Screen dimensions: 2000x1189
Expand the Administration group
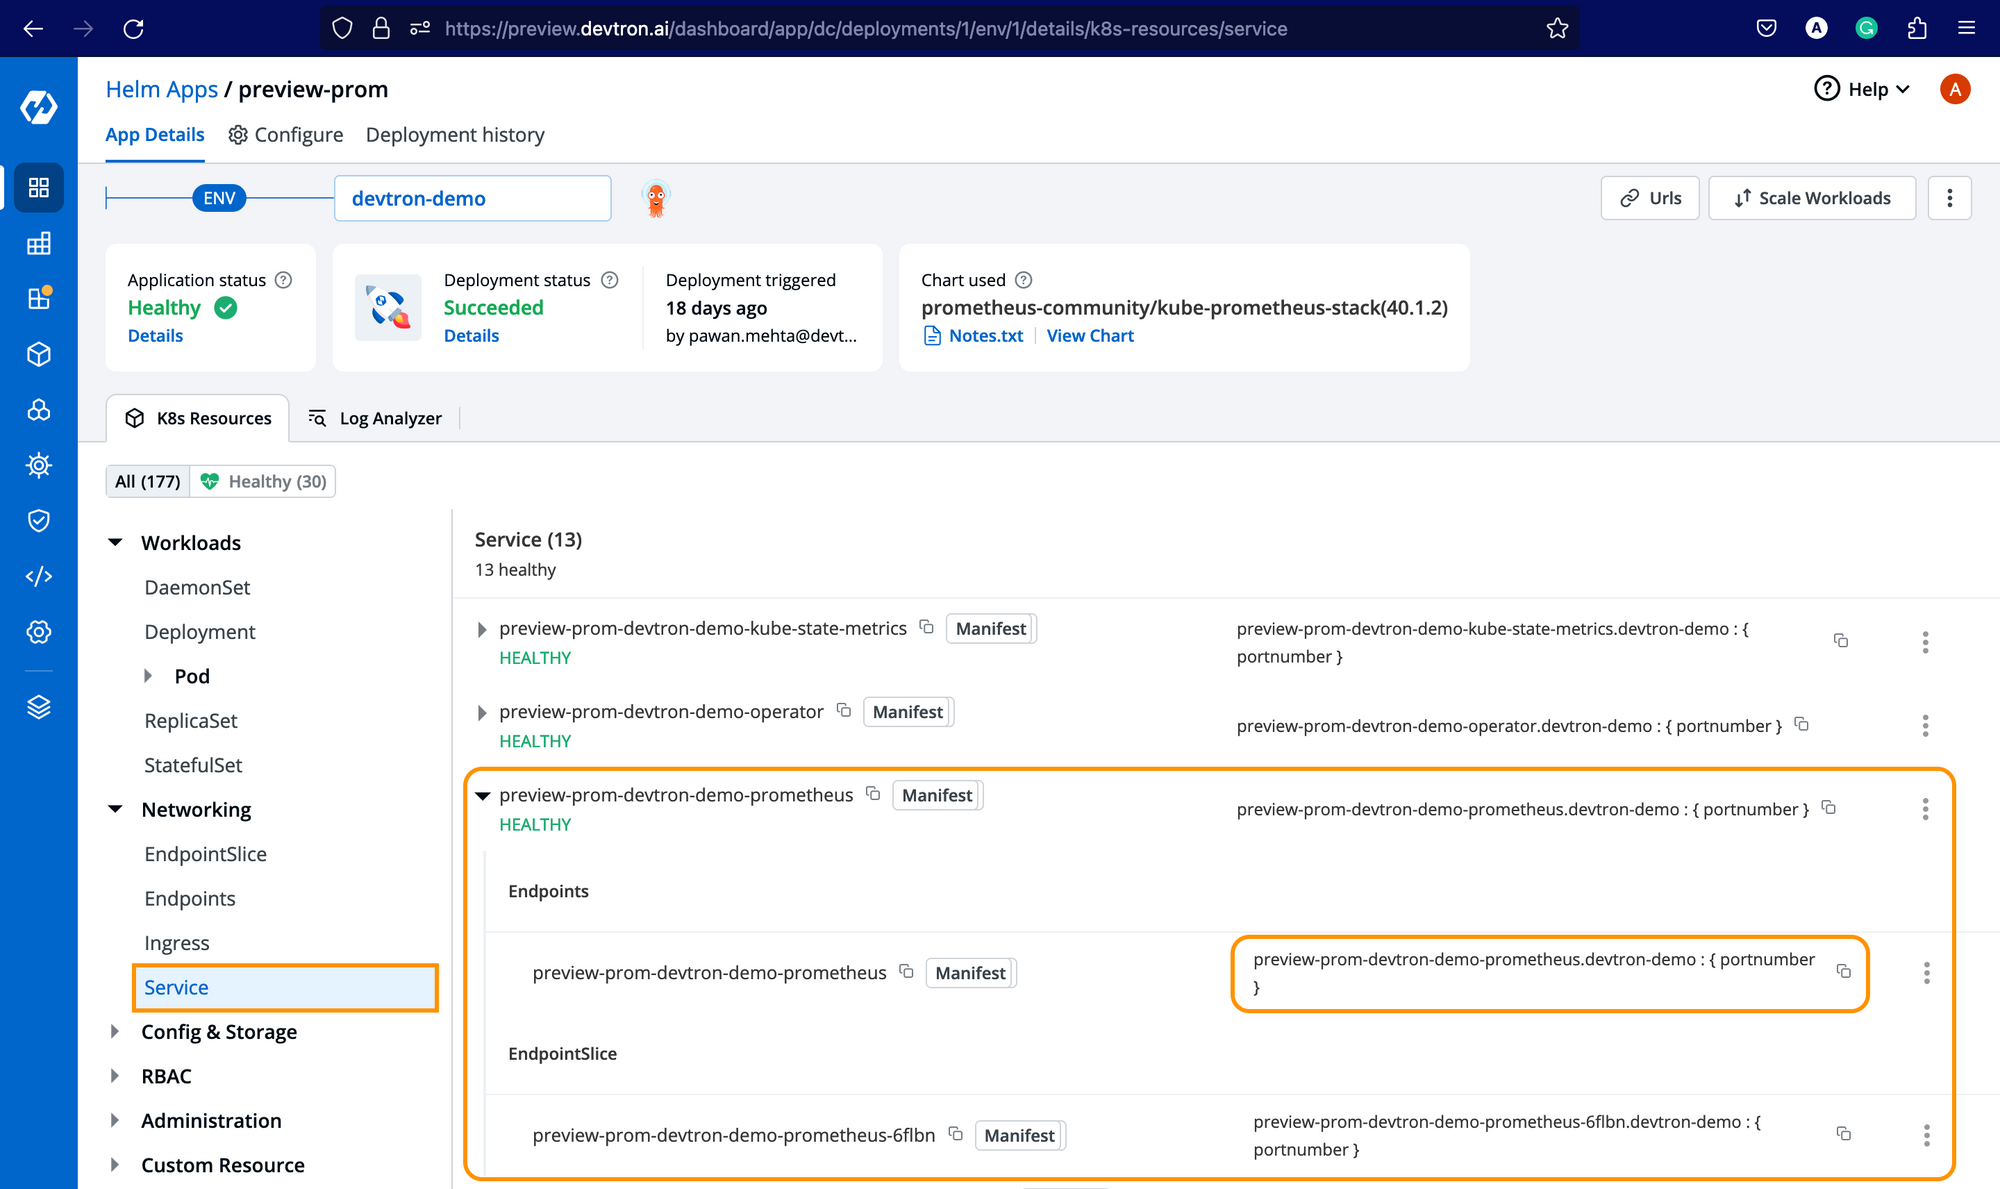click(x=115, y=1120)
